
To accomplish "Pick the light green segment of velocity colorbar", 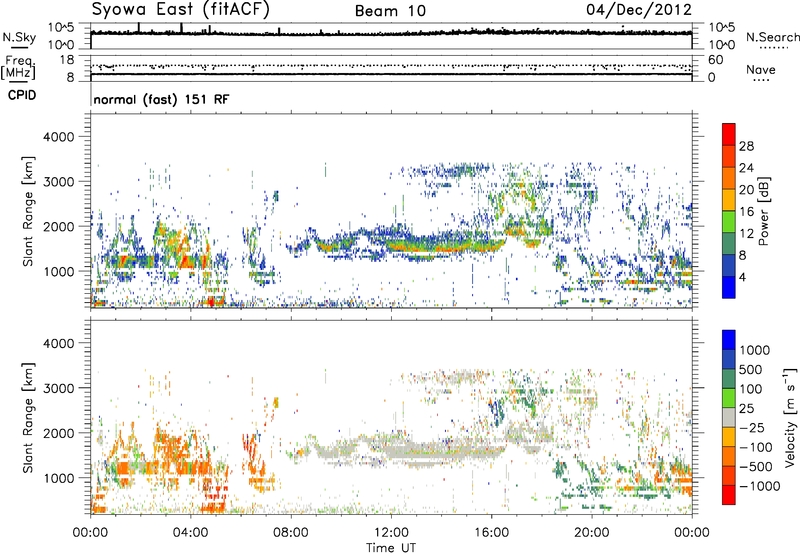I will pos(729,398).
